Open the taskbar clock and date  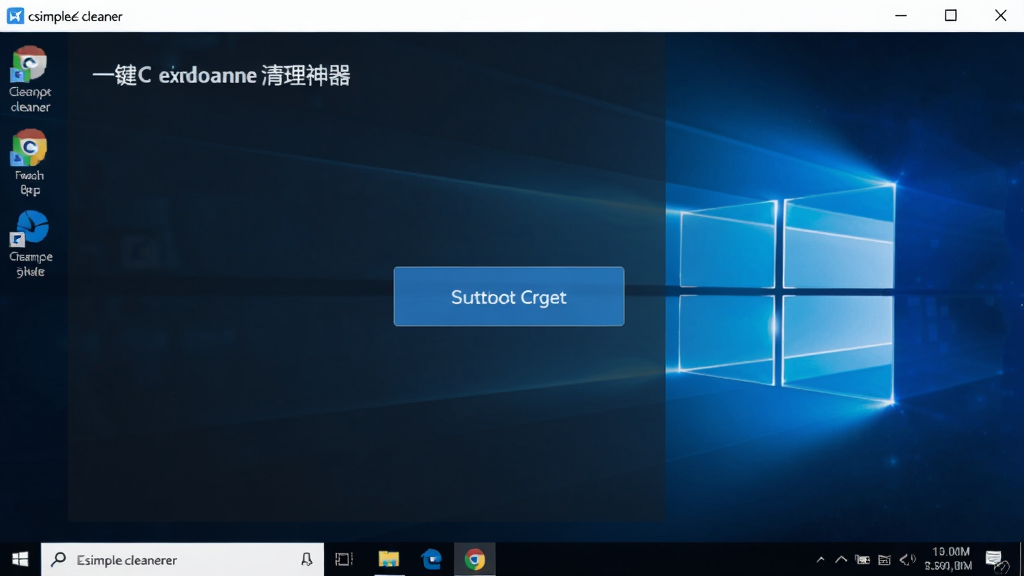click(x=948, y=559)
